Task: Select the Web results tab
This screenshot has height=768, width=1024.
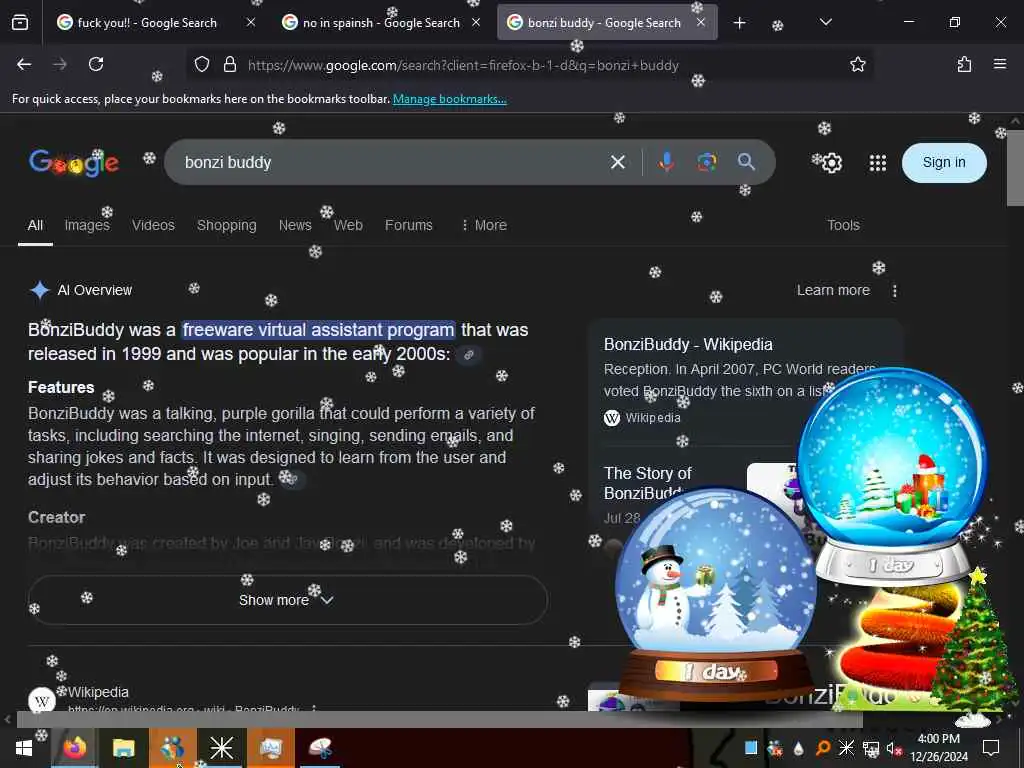Action: click(348, 225)
